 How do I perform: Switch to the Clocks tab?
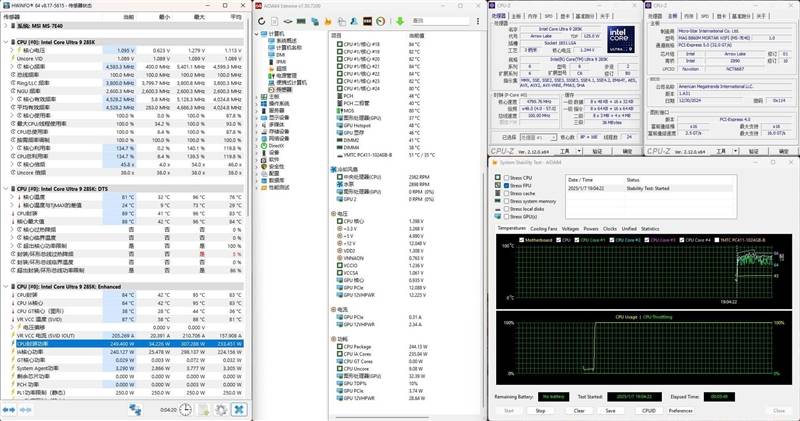tap(610, 229)
